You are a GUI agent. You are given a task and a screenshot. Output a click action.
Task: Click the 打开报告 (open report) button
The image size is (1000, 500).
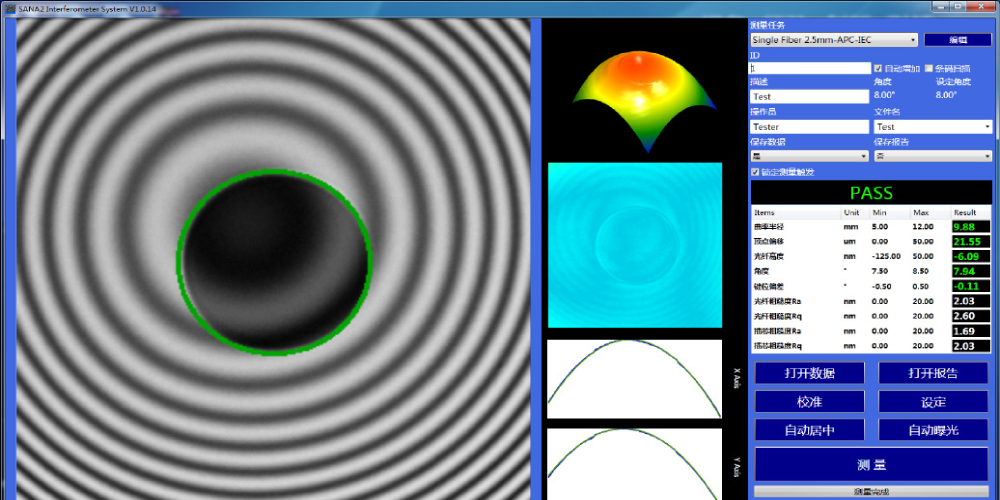click(x=932, y=373)
